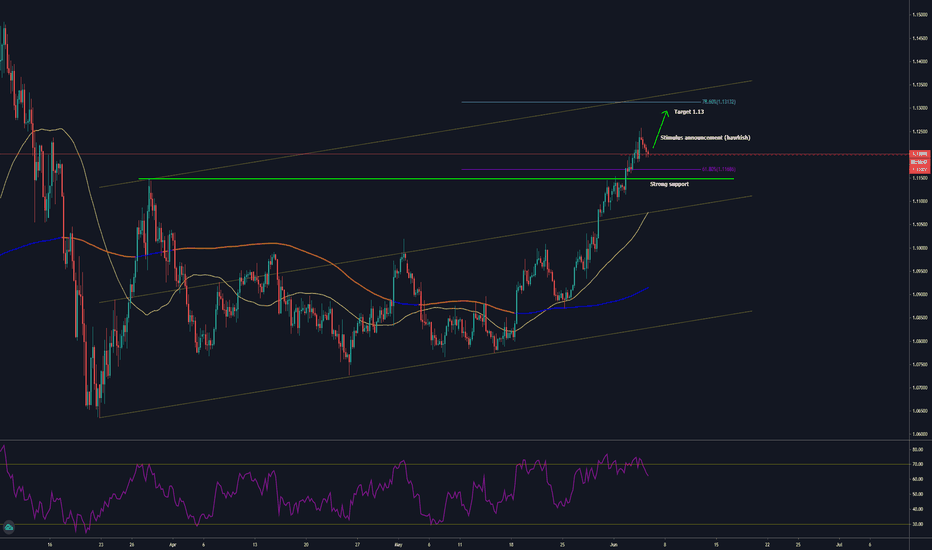Click the 1.06000 price axis label
932x550 pixels.
pyautogui.click(x=920, y=434)
